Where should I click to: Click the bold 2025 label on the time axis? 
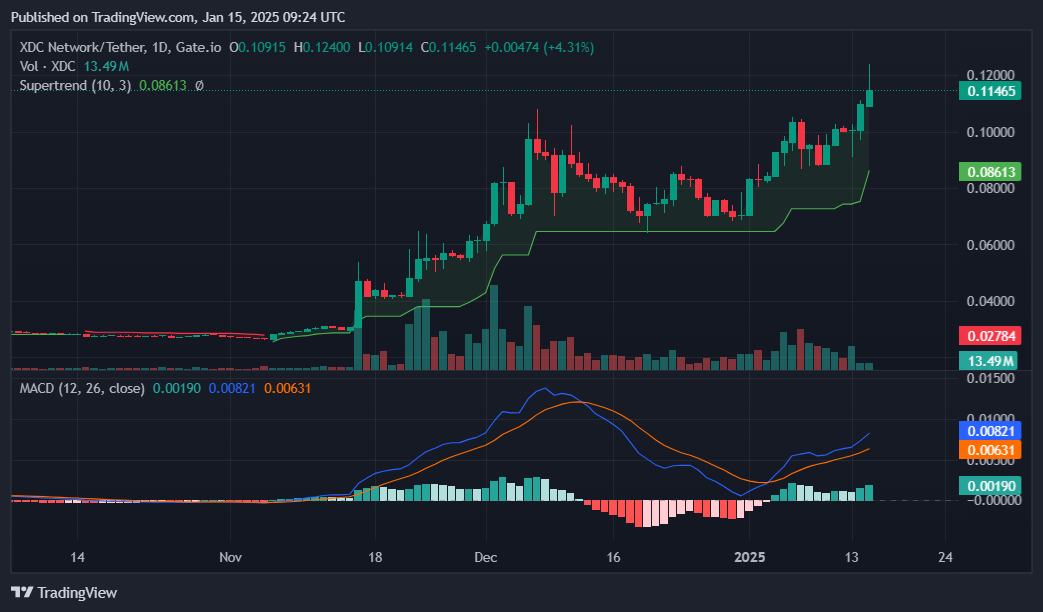coord(750,557)
